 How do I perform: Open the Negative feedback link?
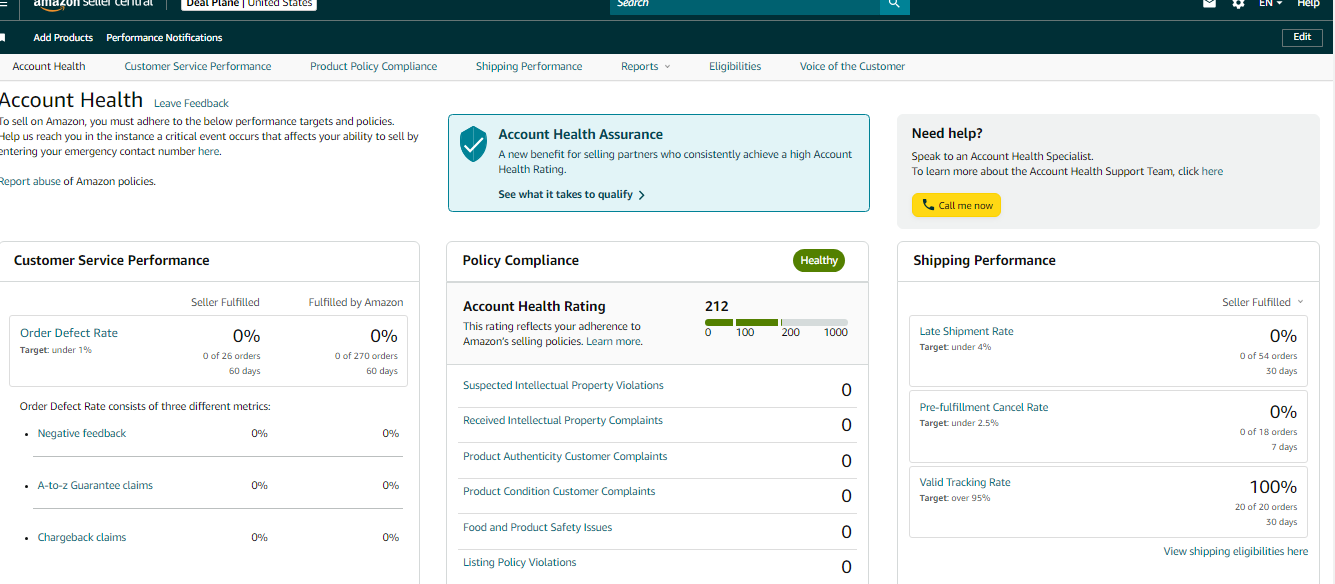click(x=82, y=434)
